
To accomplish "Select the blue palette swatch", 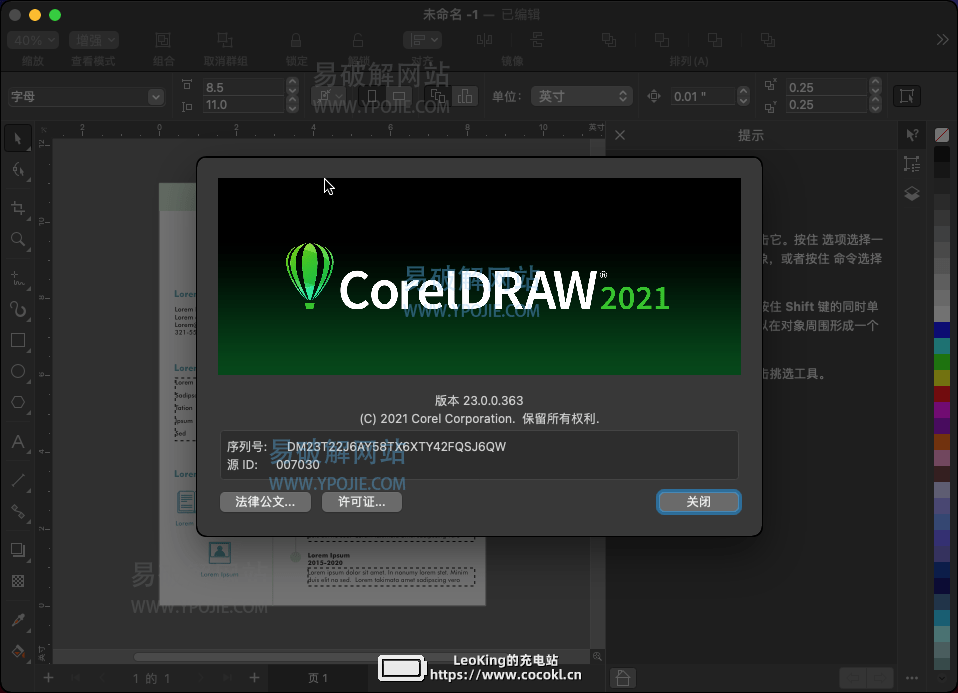I will [942, 330].
